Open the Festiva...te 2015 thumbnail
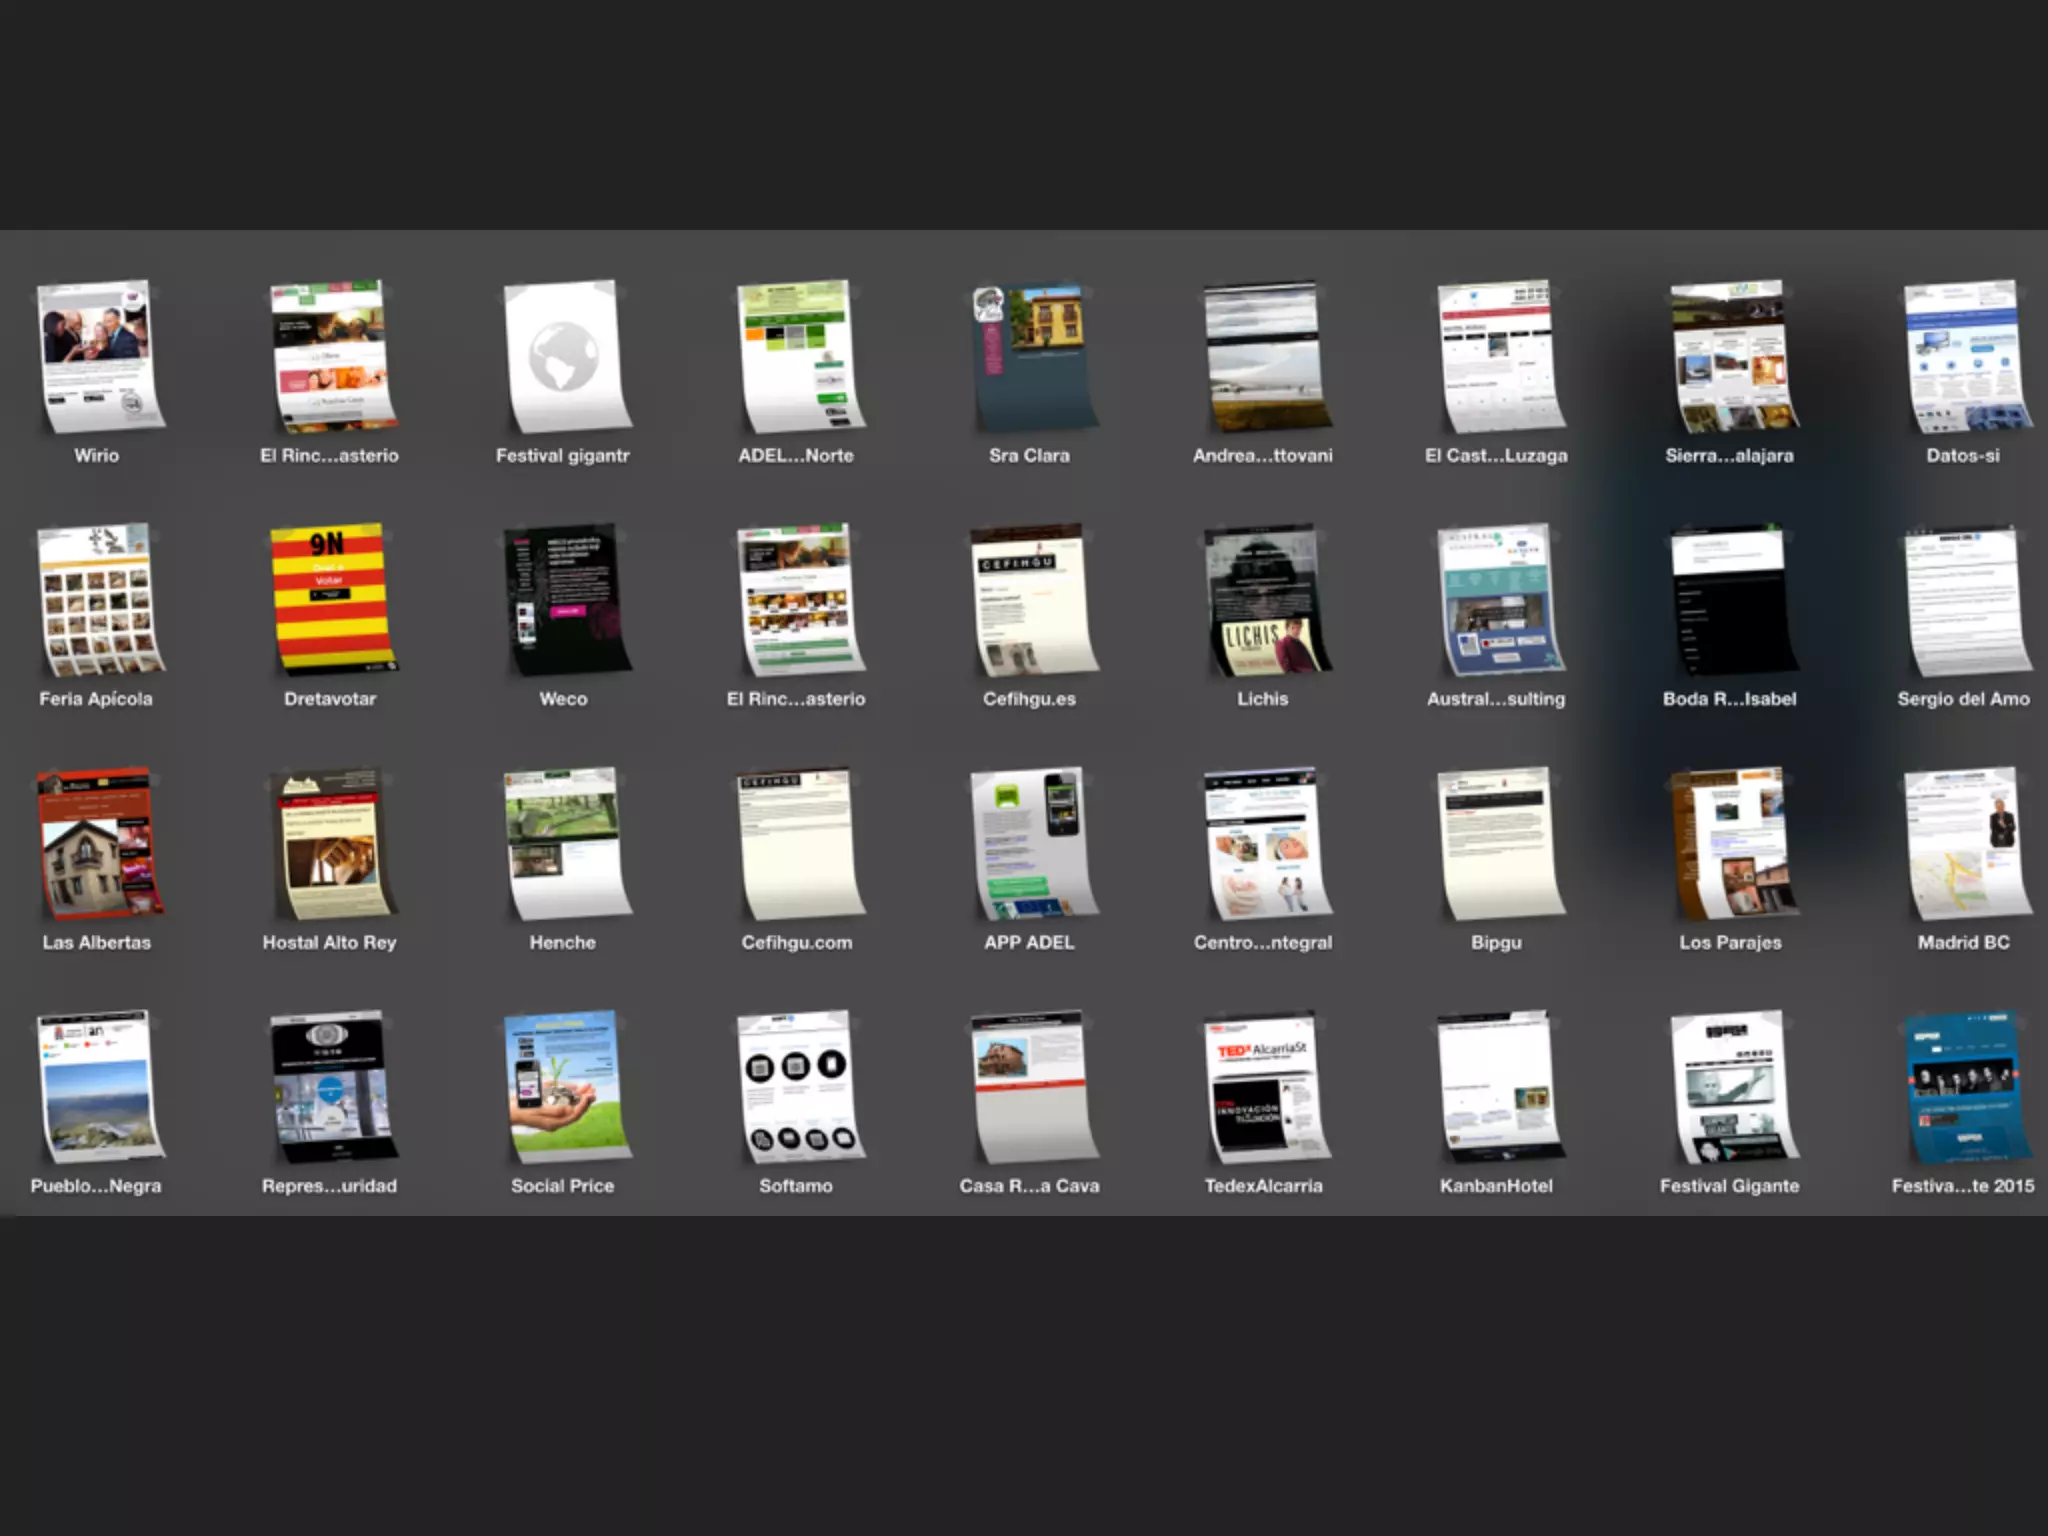This screenshot has height=1536, width=2048. (1965, 1085)
